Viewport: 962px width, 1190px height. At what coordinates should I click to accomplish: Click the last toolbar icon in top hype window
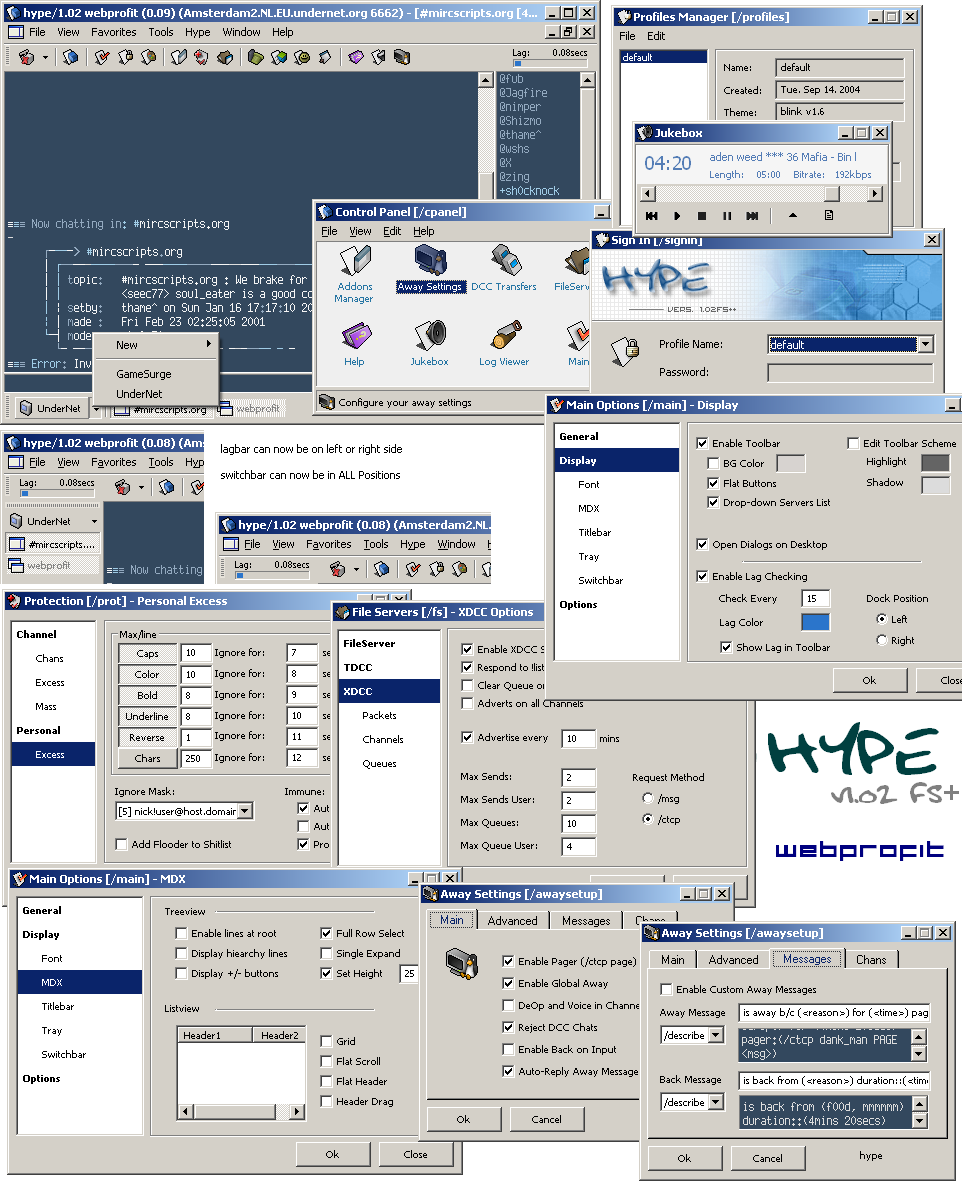(x=401, y=57)
